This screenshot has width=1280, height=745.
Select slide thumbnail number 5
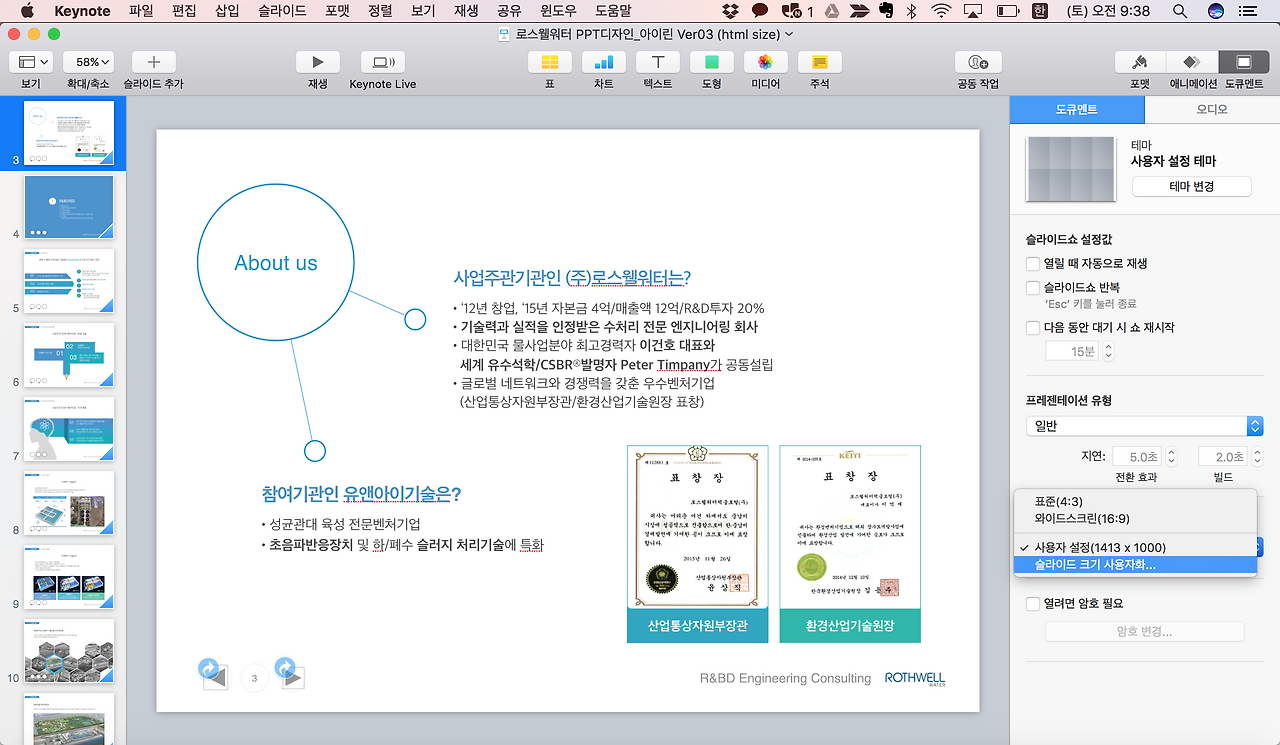click(x=68, y=281)
